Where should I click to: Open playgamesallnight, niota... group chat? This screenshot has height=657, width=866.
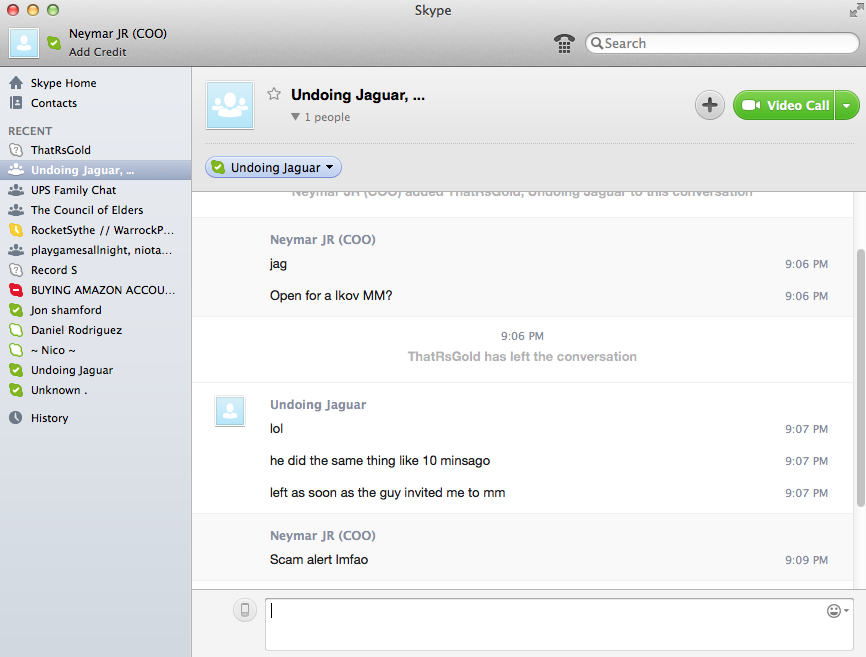pyautogui.click(x=96, y=250)
